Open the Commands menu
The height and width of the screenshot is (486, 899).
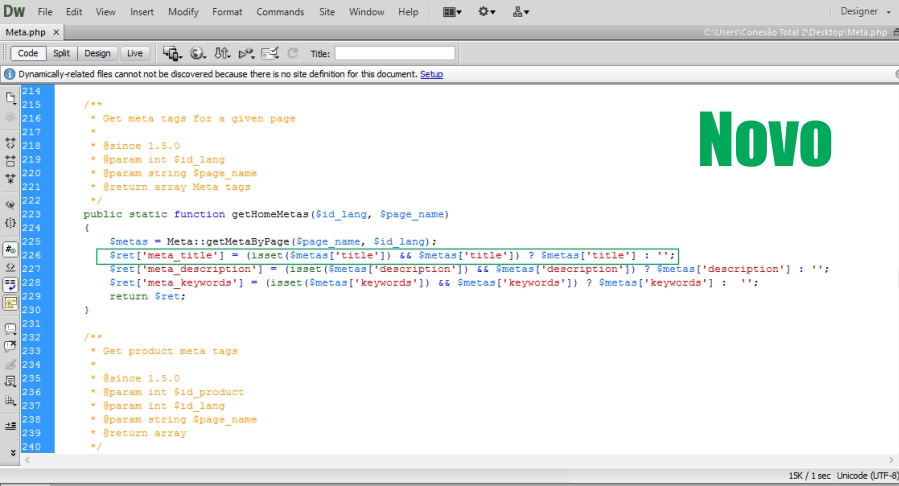point(280,11)
